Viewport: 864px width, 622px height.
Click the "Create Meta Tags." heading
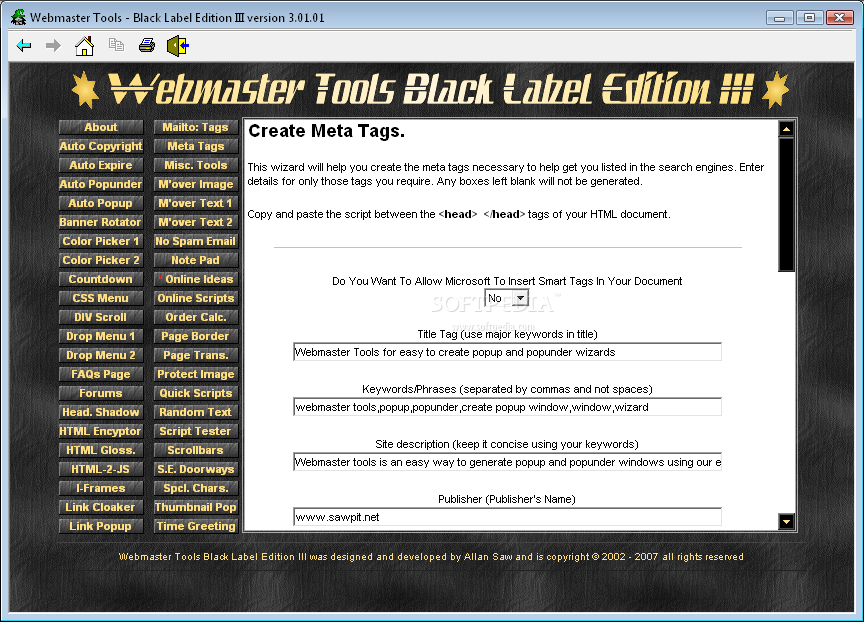[x=327, y=131]
